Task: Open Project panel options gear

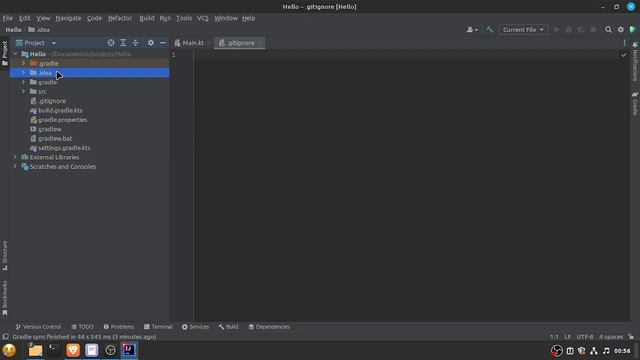Action: [151, 42]
